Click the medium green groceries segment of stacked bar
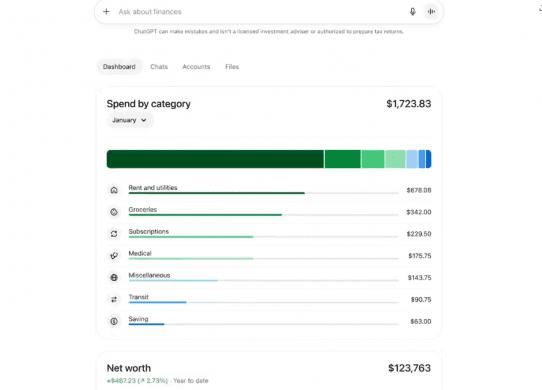542x390 pixels. click(x=343, y=159)
